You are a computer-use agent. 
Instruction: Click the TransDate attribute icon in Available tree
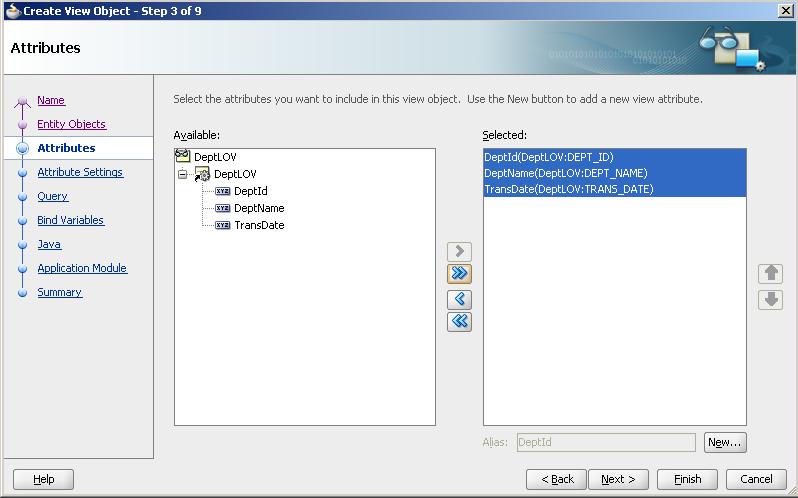[x=222, y=225]
